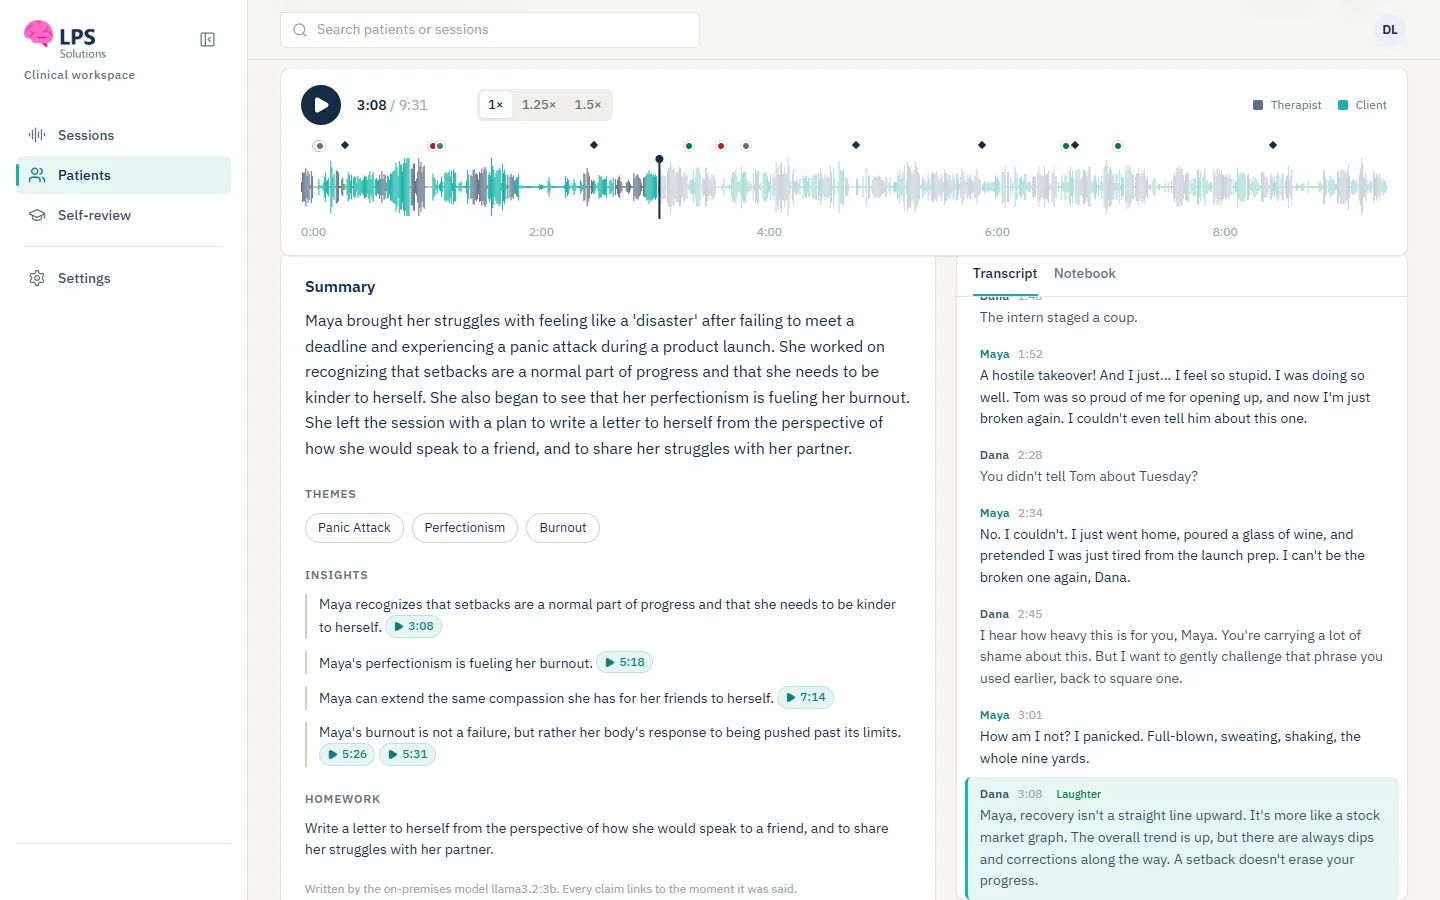Screen dimensions: 1440x900
Task: Play the 5:26 burnout insight clip
Action: coord(347,754)
